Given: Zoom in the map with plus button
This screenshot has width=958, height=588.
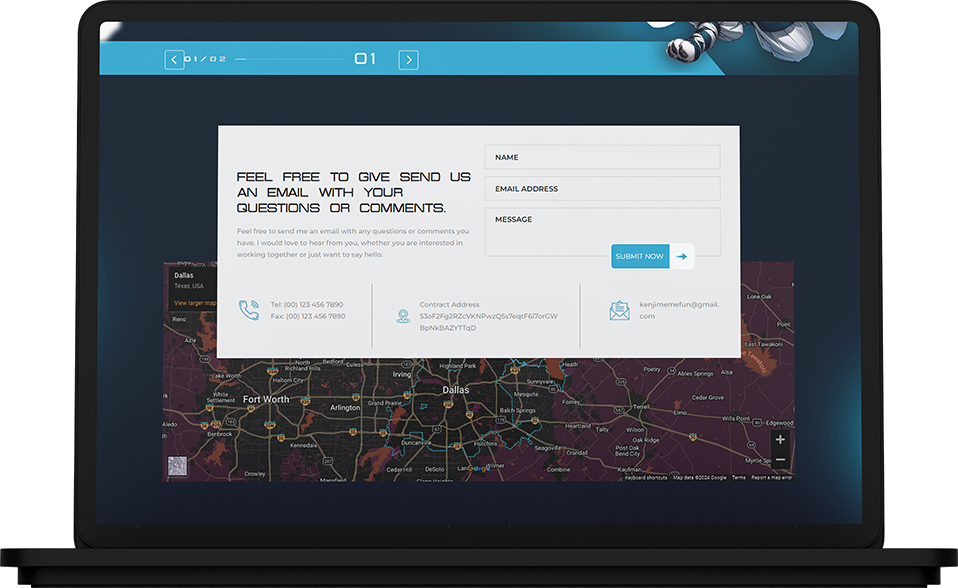Looking at the screenshot, I should click(x=780, y=440).
